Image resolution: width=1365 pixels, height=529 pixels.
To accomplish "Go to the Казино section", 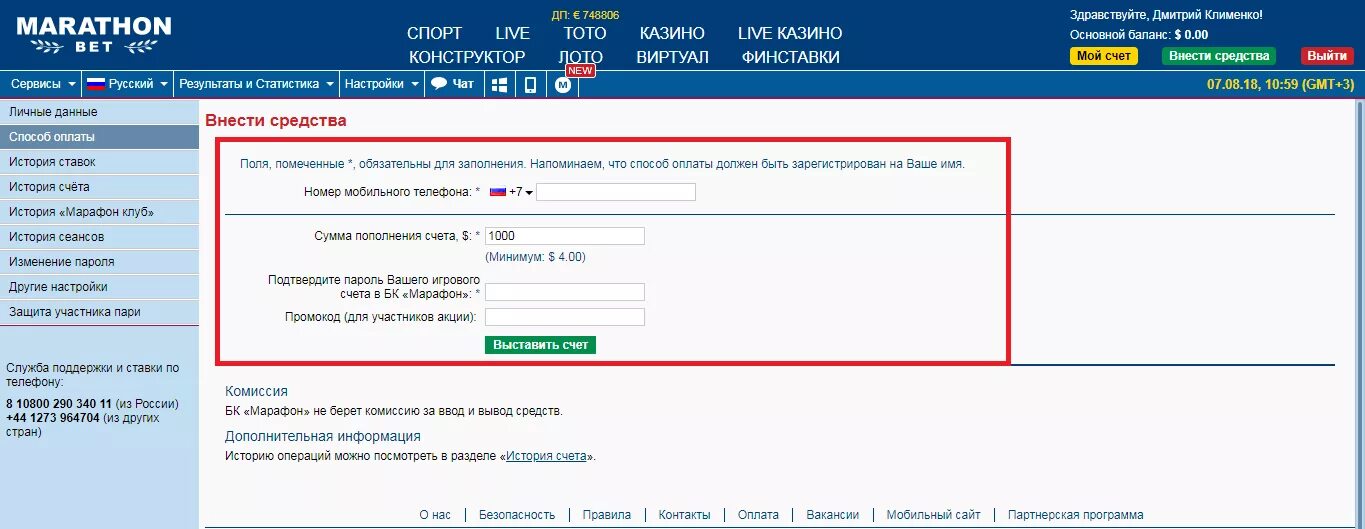I will coord(672,33).
